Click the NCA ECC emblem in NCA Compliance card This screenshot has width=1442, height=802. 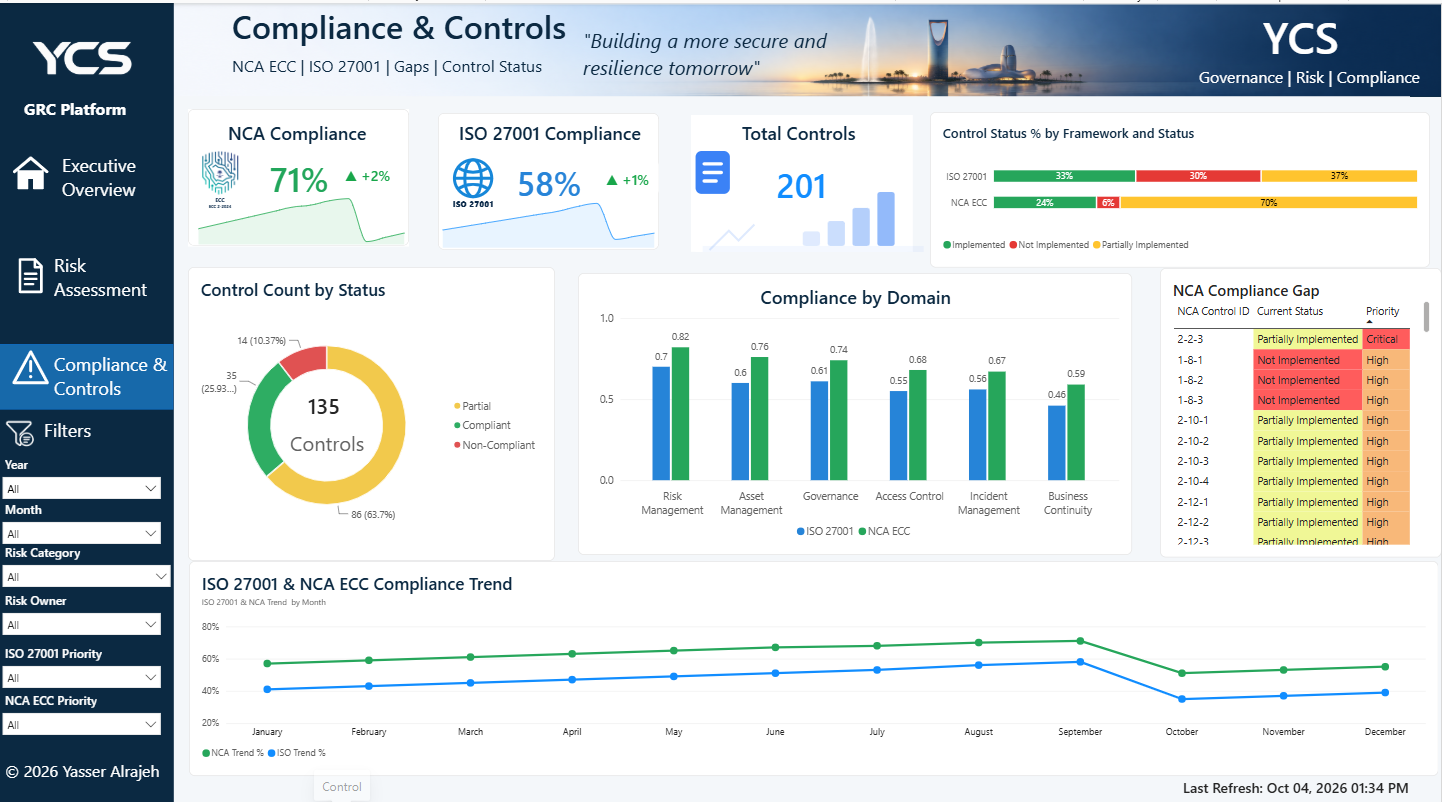tap(220, 179)
